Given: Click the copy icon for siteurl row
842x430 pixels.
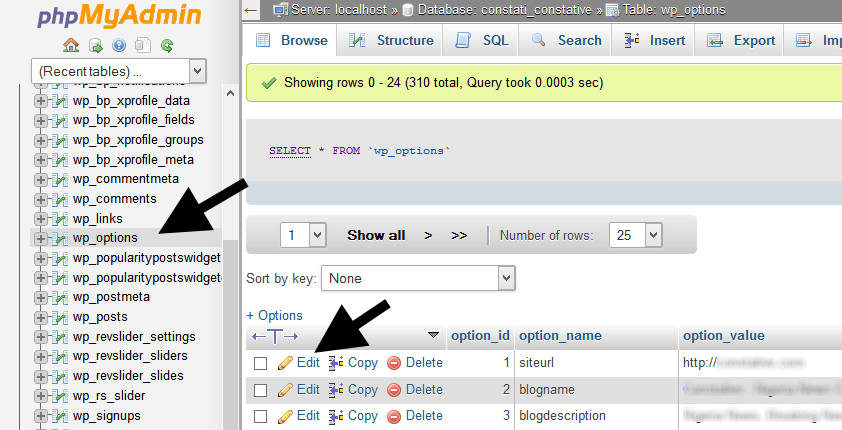Looking at the screenshot, I should (x=336, y=363).
